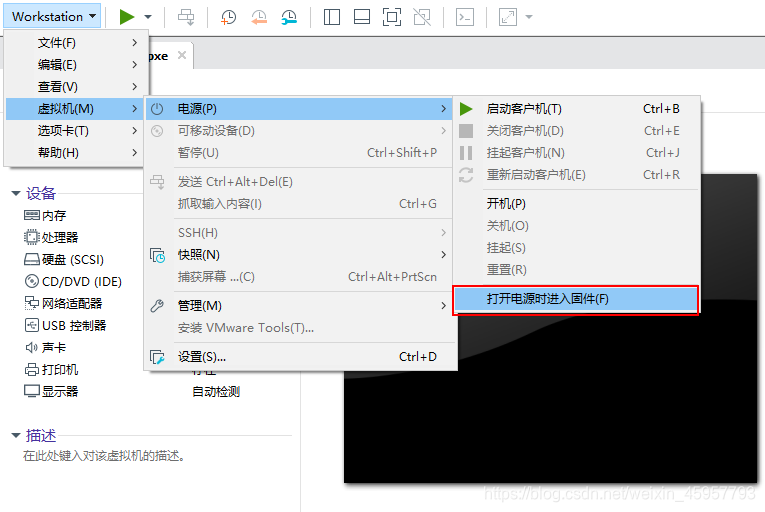Select the 虚拟机(M) menu item
Screen dimensions: 765x512
[x=75, y=108]
